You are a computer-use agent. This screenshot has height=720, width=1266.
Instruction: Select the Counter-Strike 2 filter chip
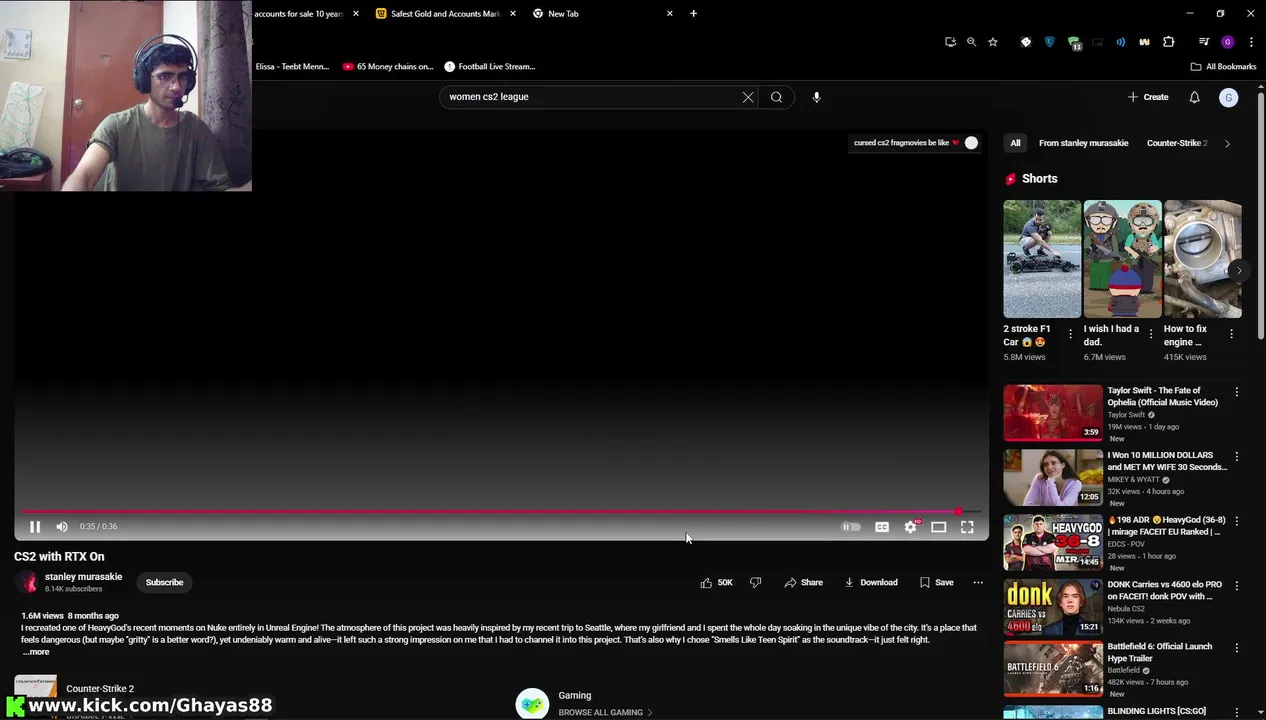click(1176, 143)
